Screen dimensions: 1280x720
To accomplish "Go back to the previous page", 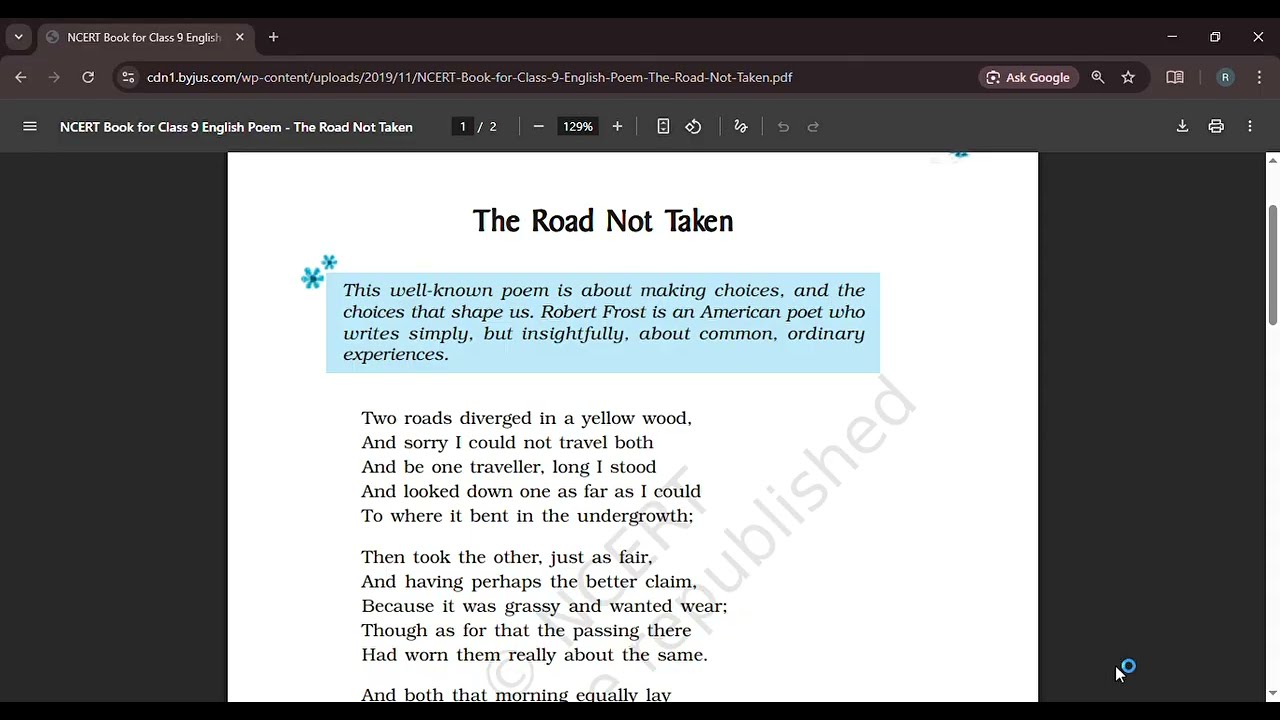I will tap(21, 77).
